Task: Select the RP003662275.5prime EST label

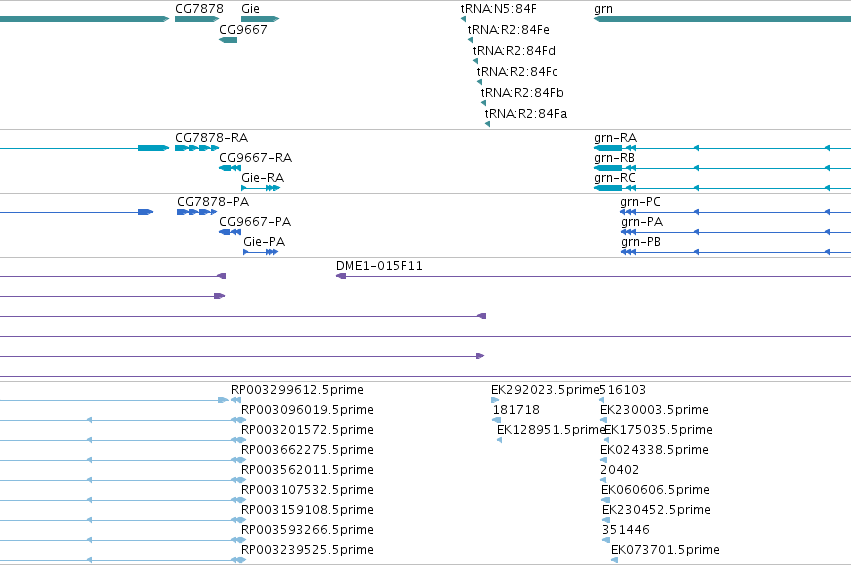Action: (307, 450)
